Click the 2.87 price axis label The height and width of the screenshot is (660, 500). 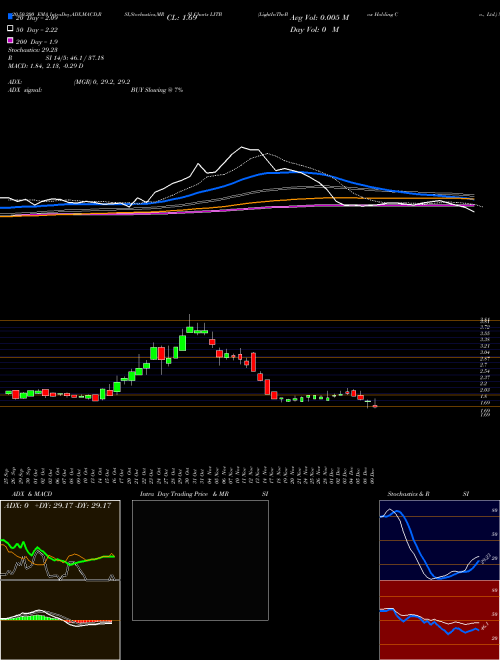point(485,358)
